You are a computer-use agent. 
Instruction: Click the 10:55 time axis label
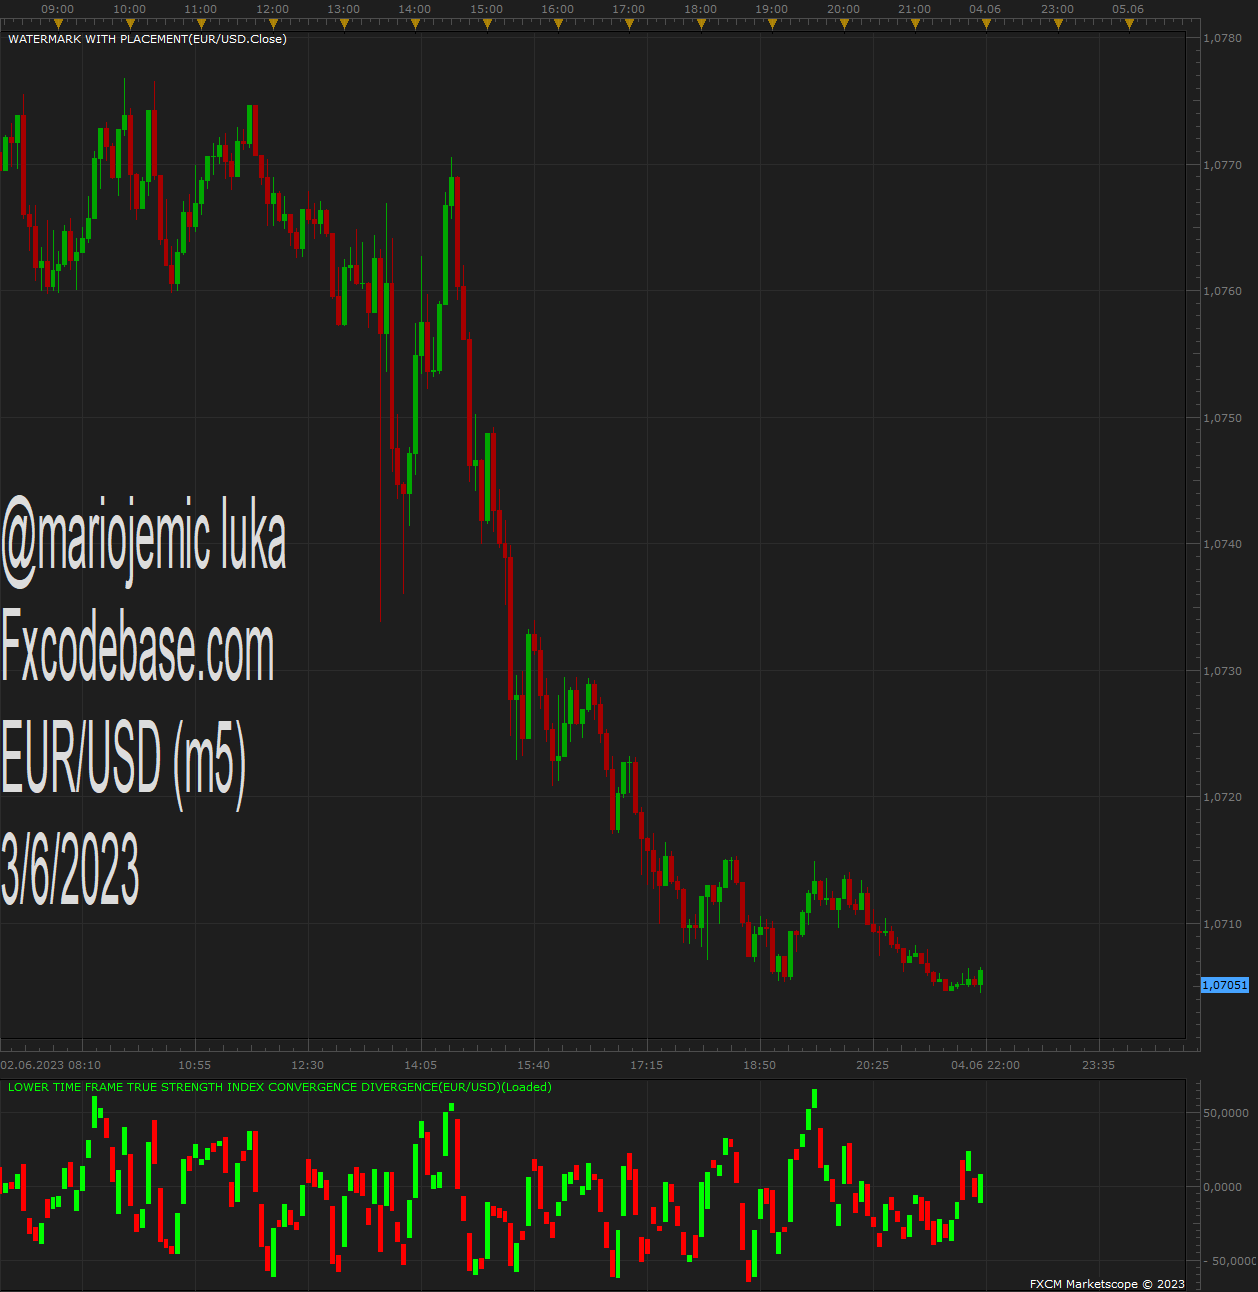[195, 1065]
